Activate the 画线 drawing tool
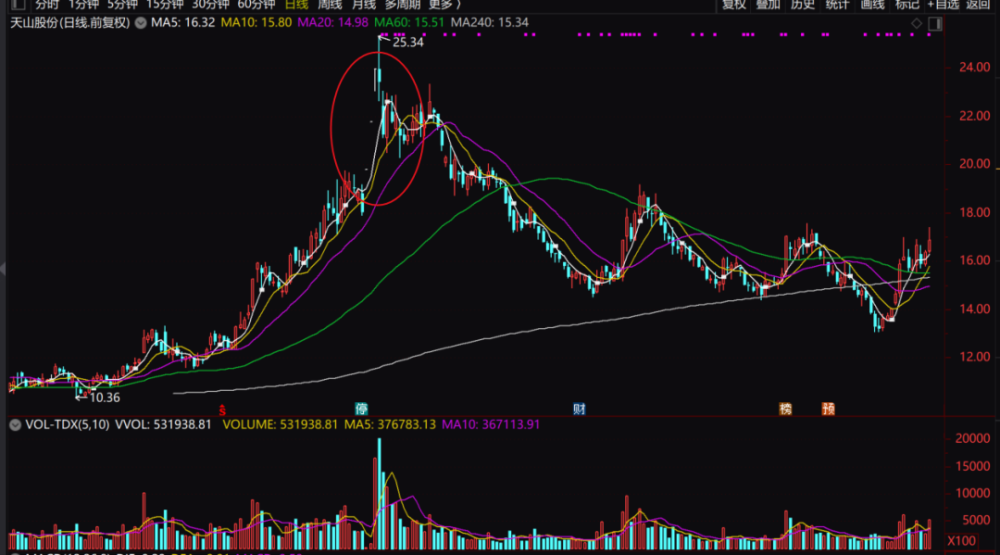The image size is (1000, 555). pyautogui.click(x=872, y=4)
